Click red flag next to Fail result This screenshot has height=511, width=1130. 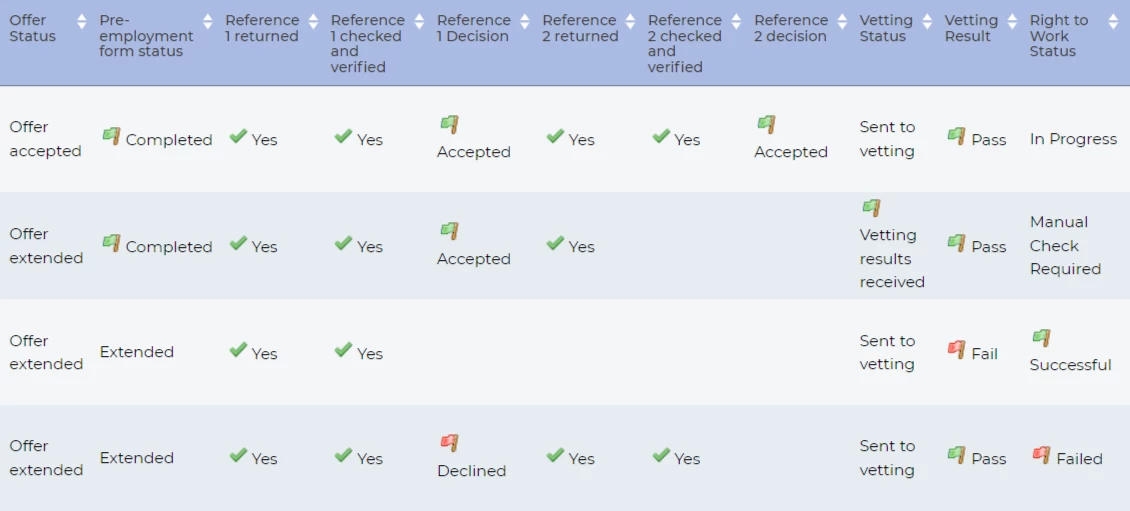coord(957,350)
